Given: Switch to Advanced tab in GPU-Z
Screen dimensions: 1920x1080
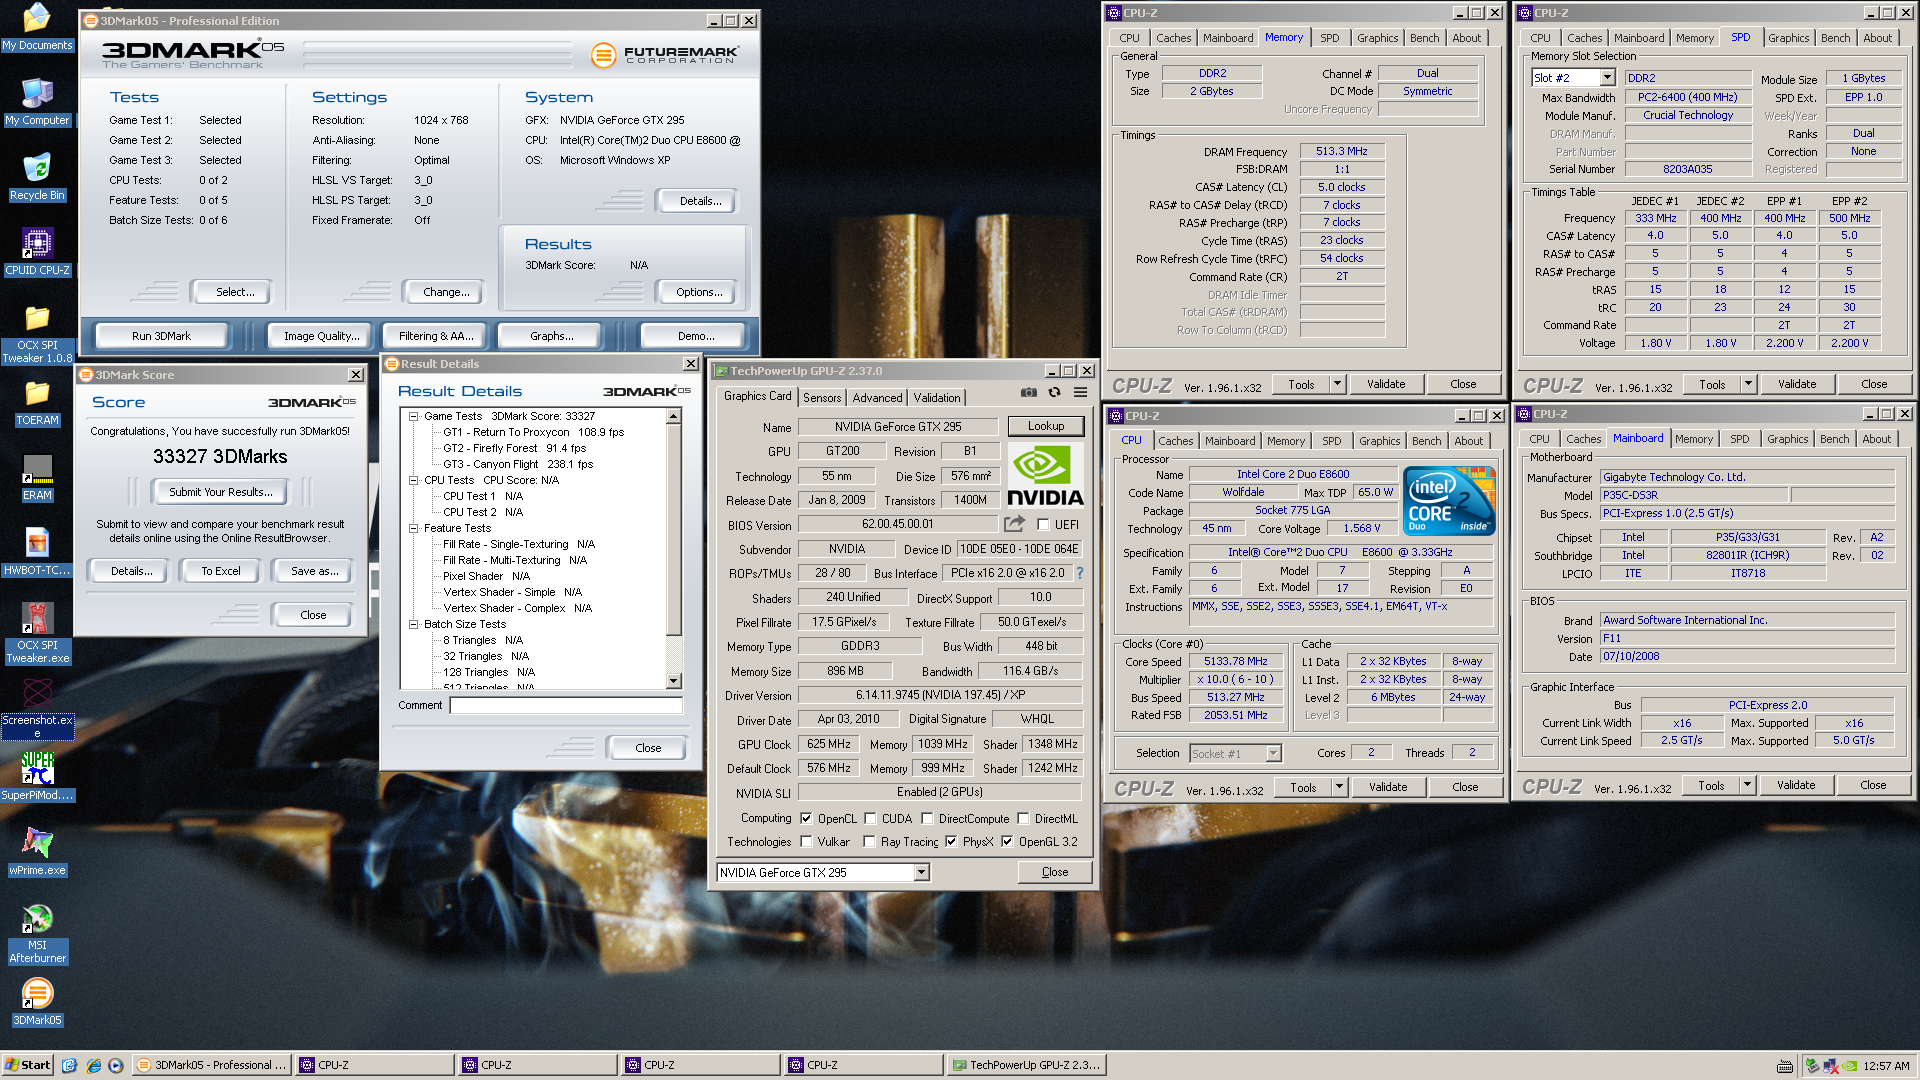Looking at the screenshot, I should (877, 397).
